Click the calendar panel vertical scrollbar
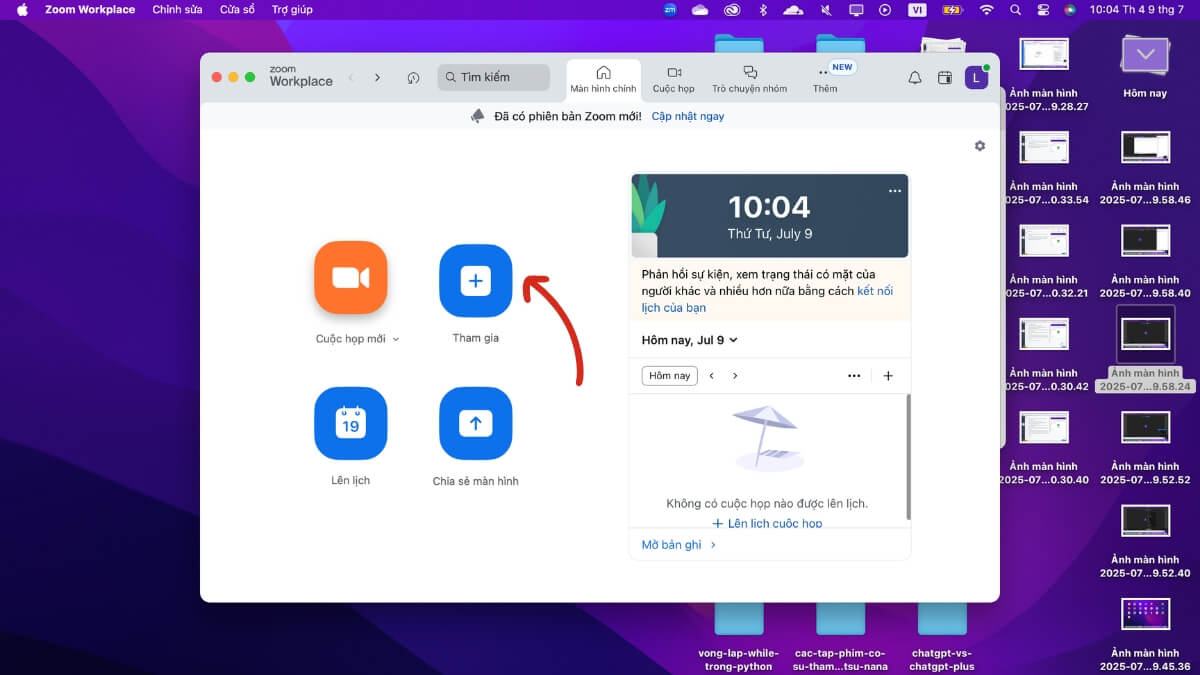The image size is (1200, 675). tap(908, 455)
